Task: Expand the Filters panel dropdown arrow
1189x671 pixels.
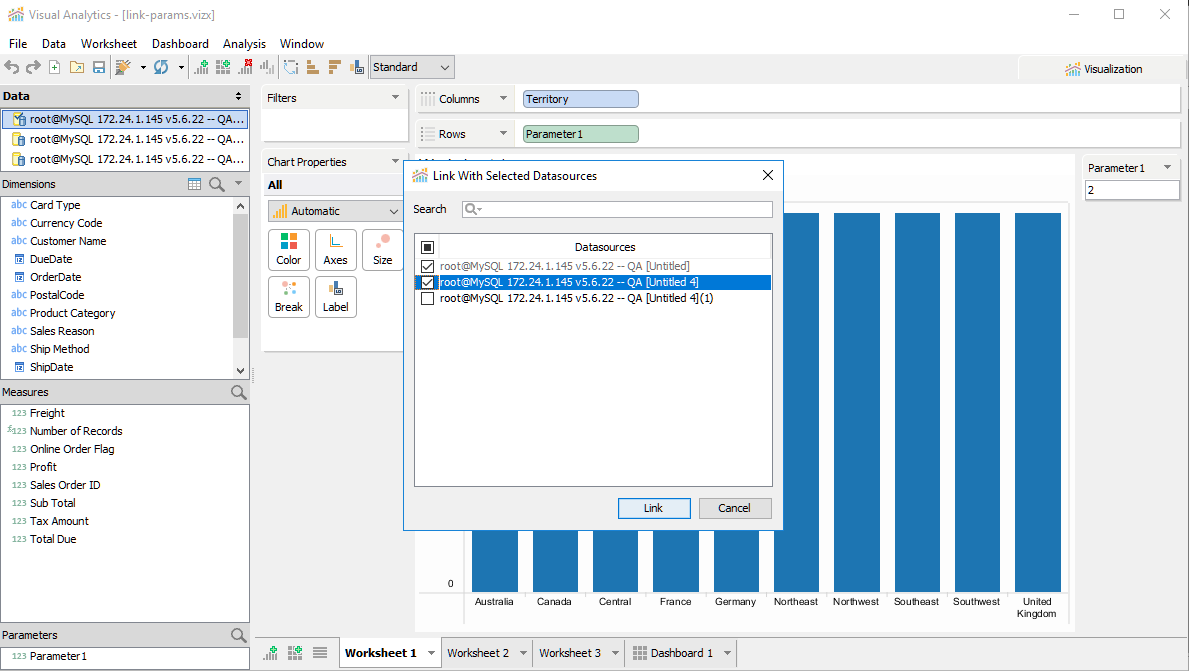Action: pyautogui.click(x=395, y=97)
